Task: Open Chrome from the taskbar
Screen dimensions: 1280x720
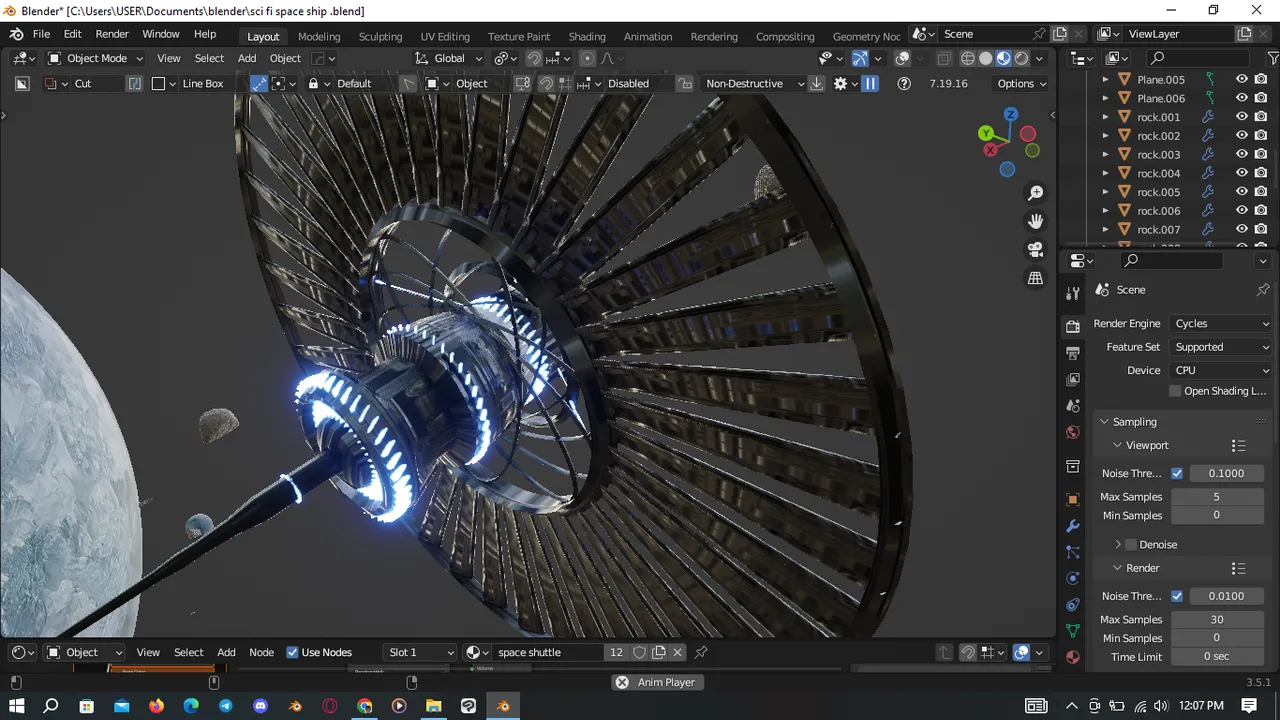Action: [364, 706]
